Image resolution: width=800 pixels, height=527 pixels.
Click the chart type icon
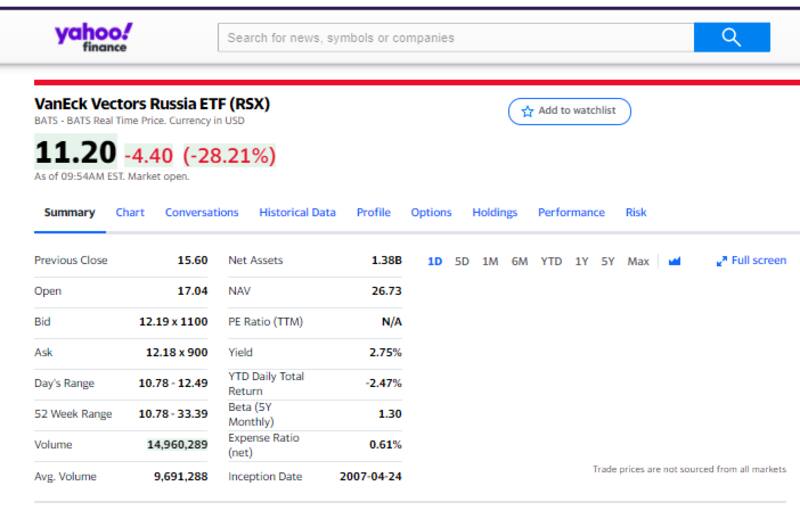coord(674,261)
